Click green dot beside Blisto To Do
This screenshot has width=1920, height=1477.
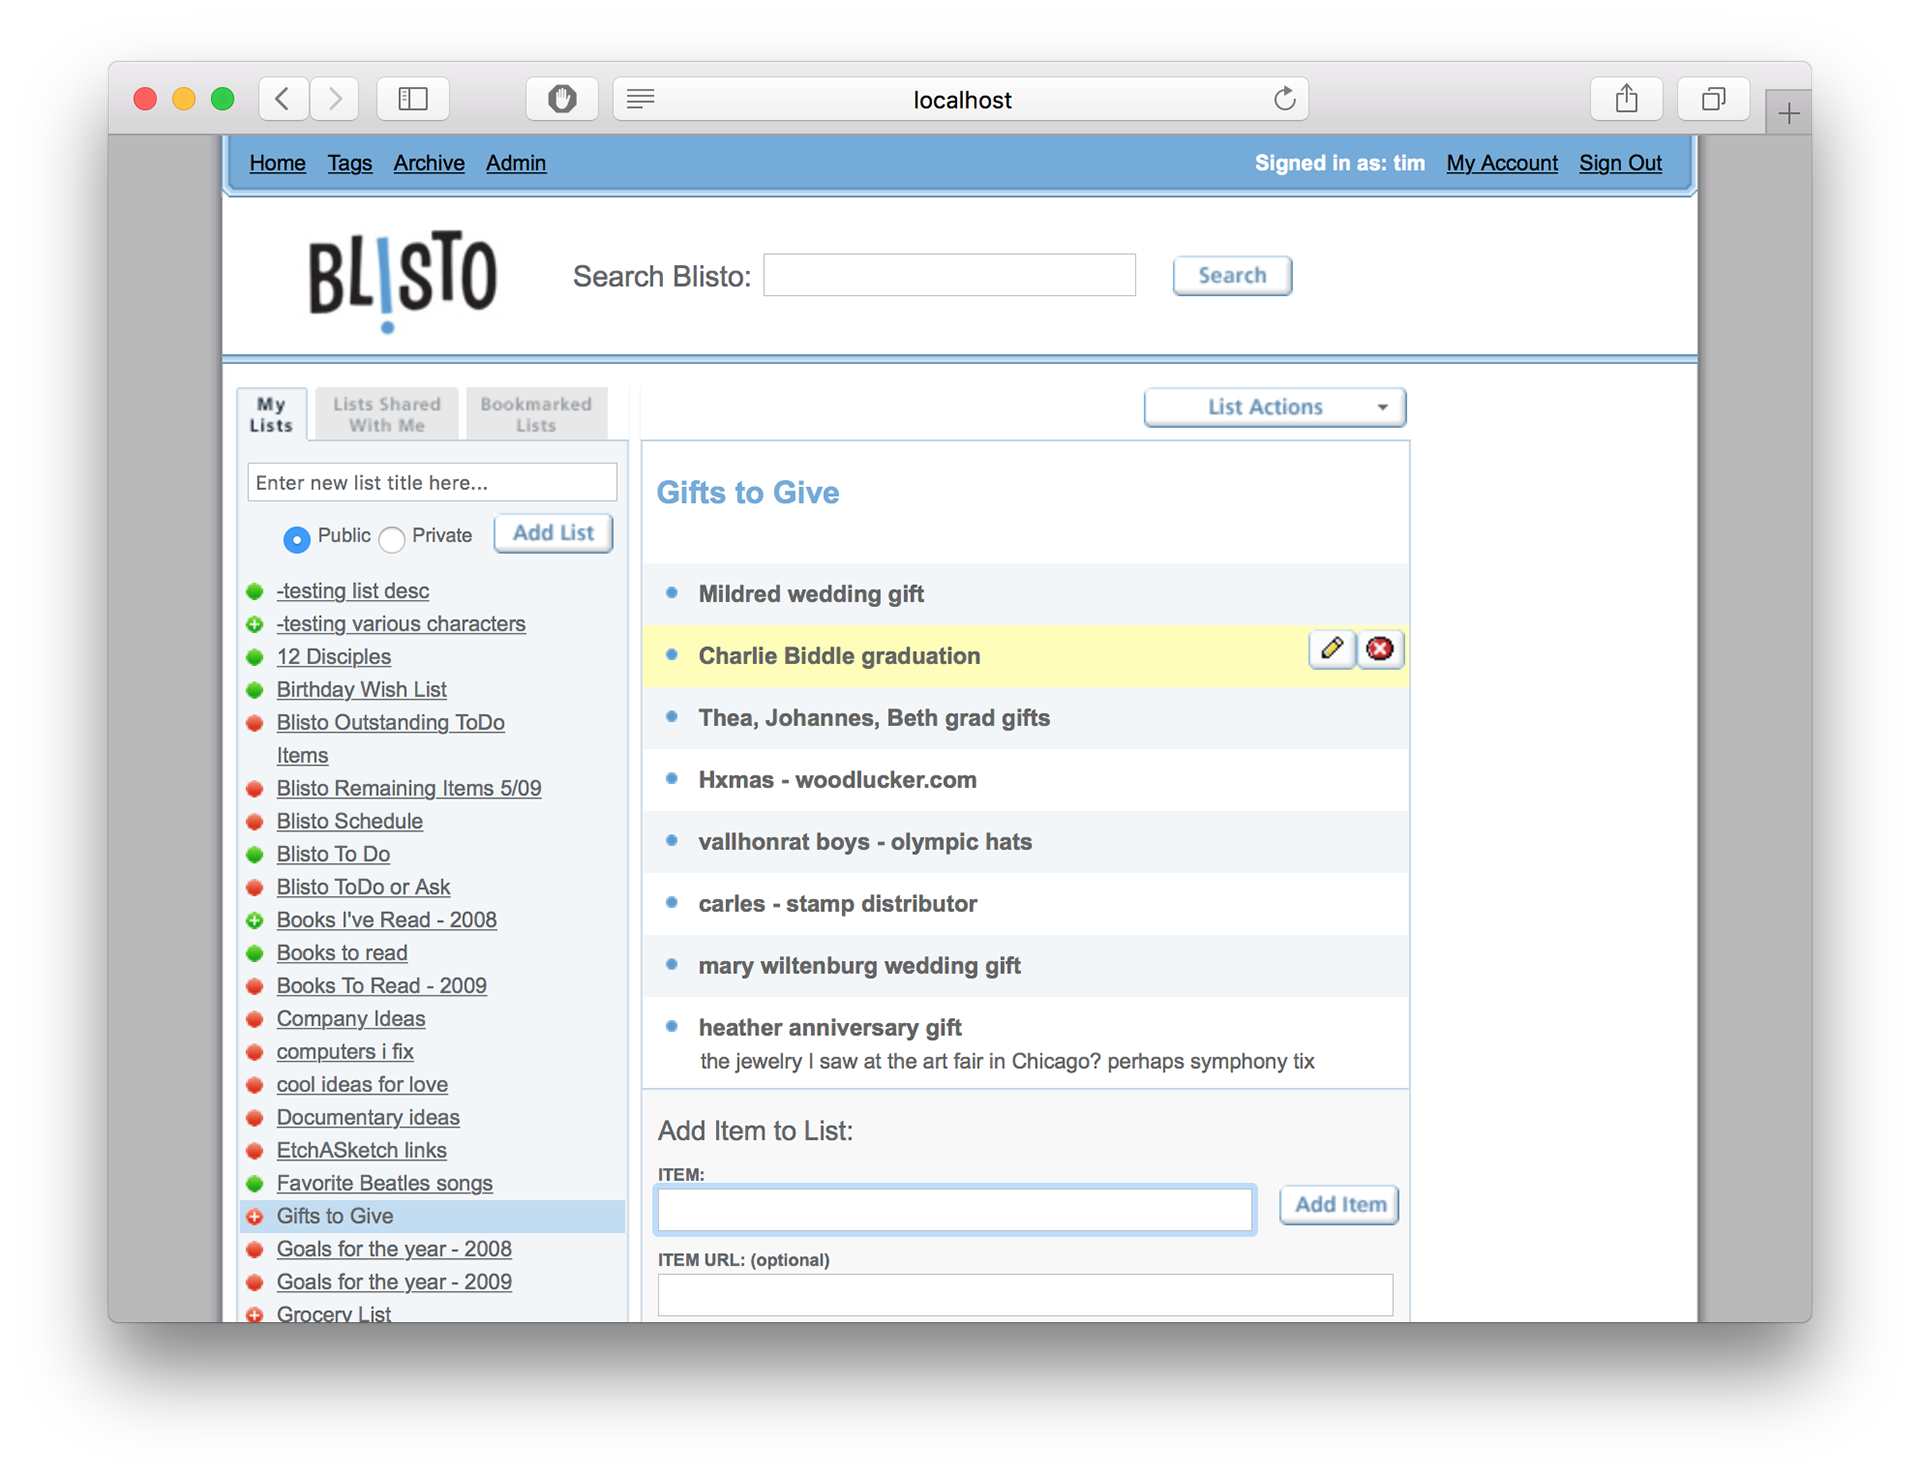pyautogui.click(x=255, y=854)
